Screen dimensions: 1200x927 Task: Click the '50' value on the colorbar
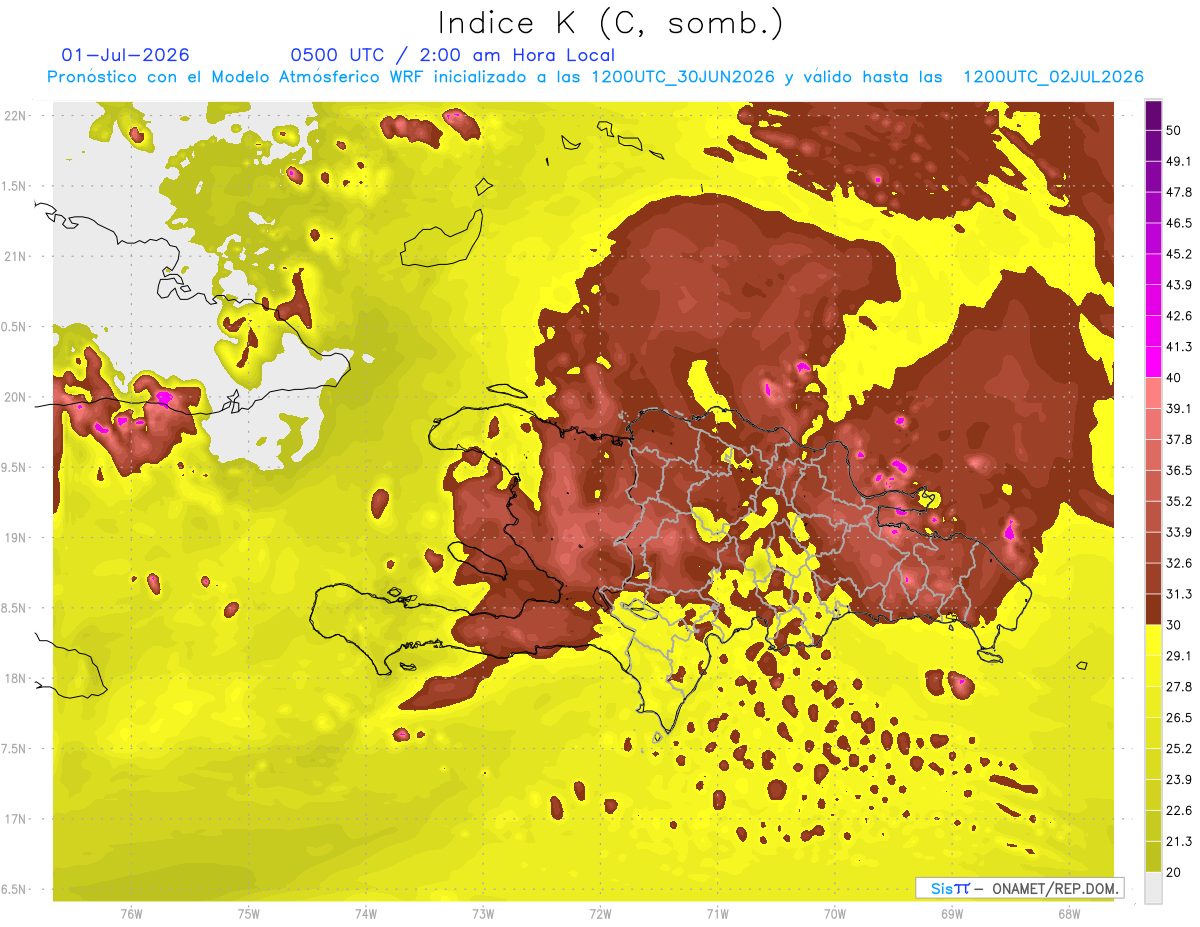point(1174,130)
